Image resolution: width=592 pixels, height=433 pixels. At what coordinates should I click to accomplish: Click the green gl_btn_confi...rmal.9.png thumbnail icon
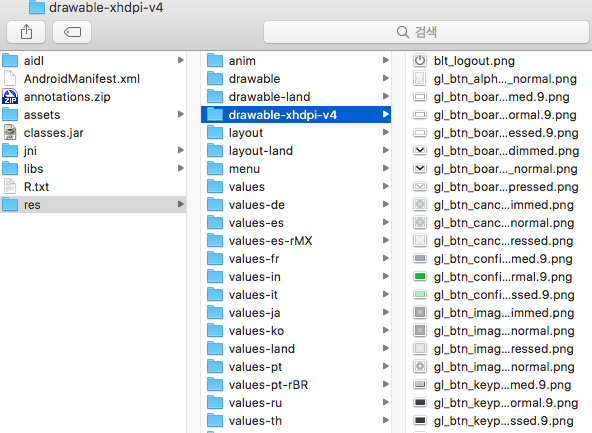point(420,277)
